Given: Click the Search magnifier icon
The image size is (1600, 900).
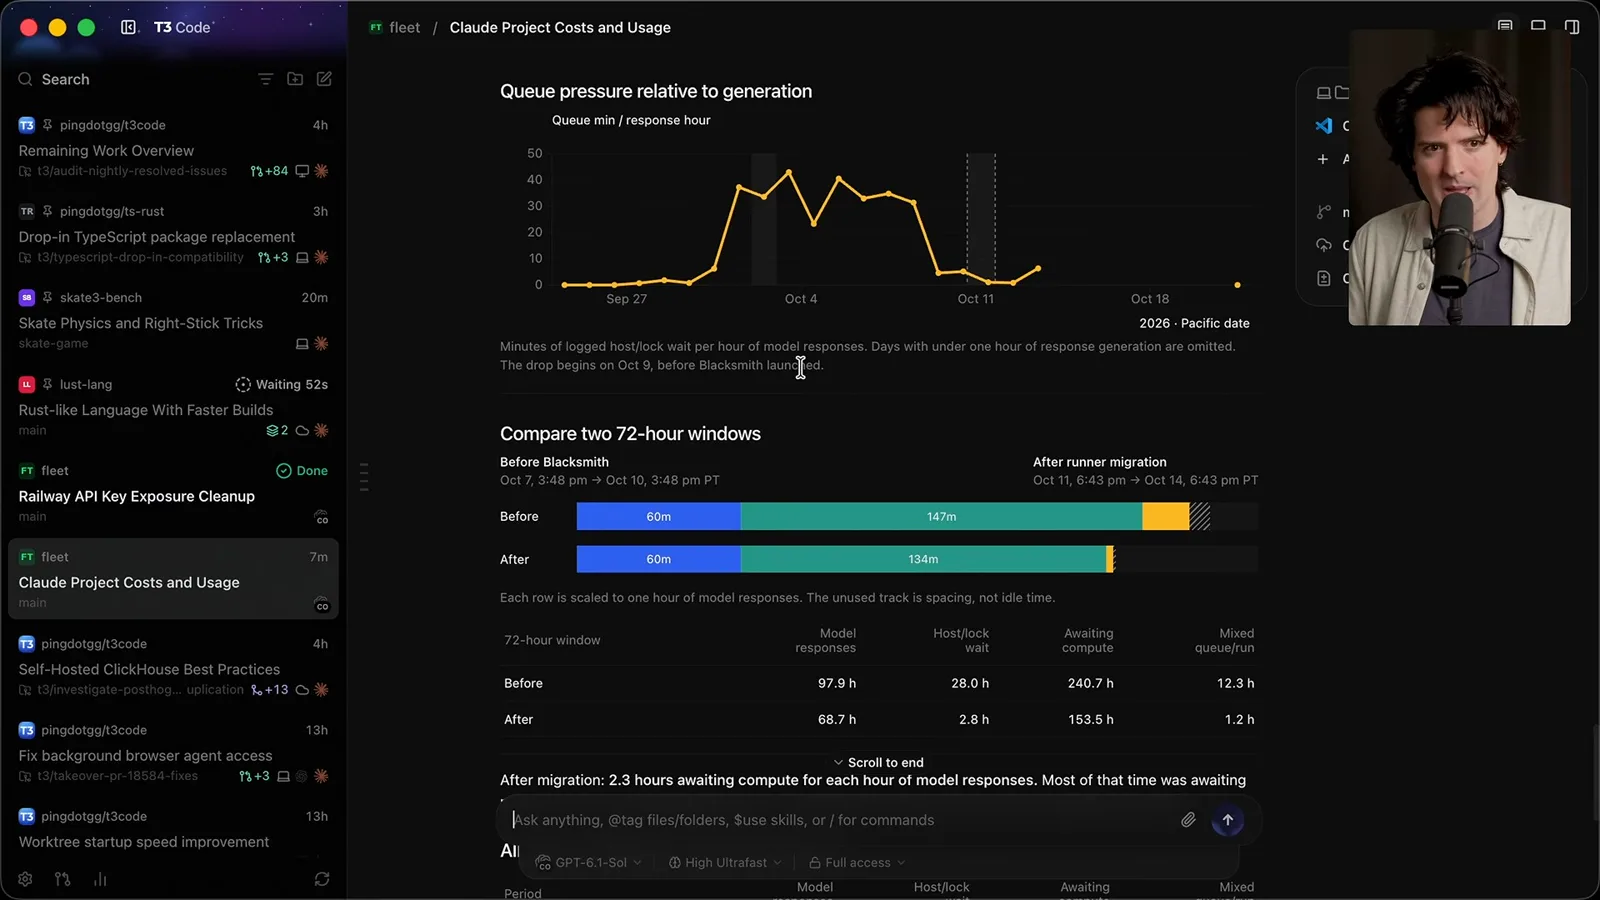Looking at the screenshot, I should tap(25, 79).
